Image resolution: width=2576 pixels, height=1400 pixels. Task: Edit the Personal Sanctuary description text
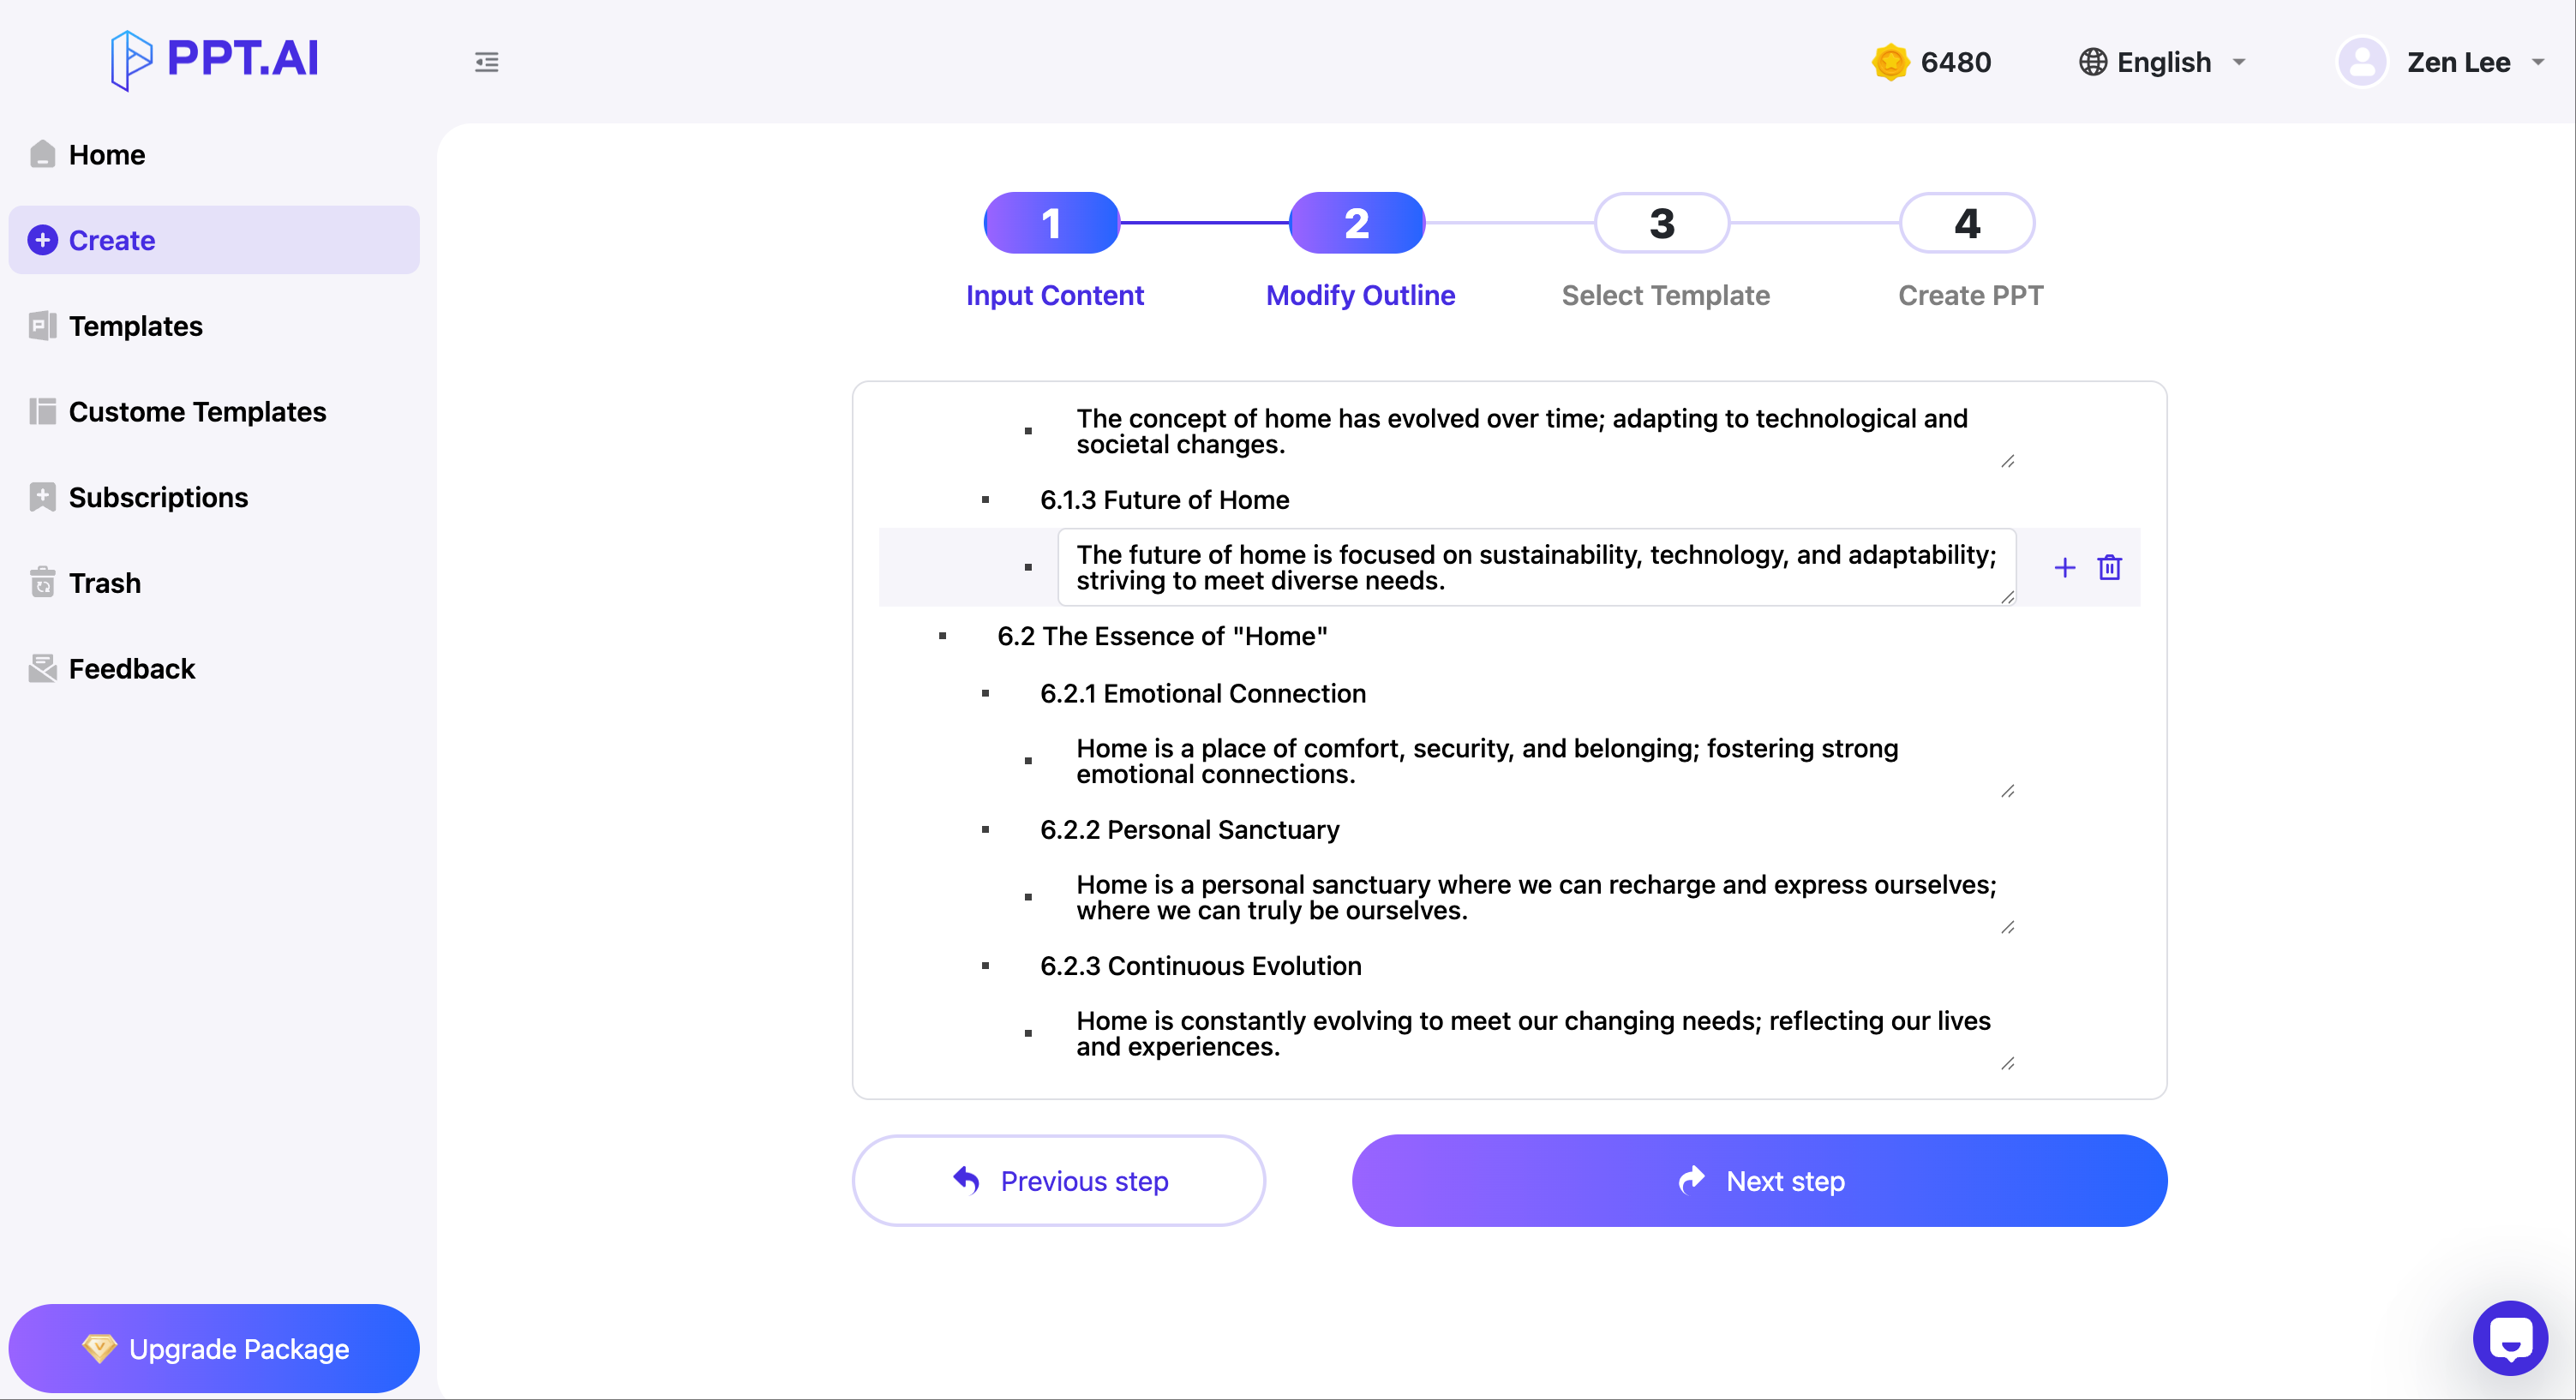pos(1535,897)
